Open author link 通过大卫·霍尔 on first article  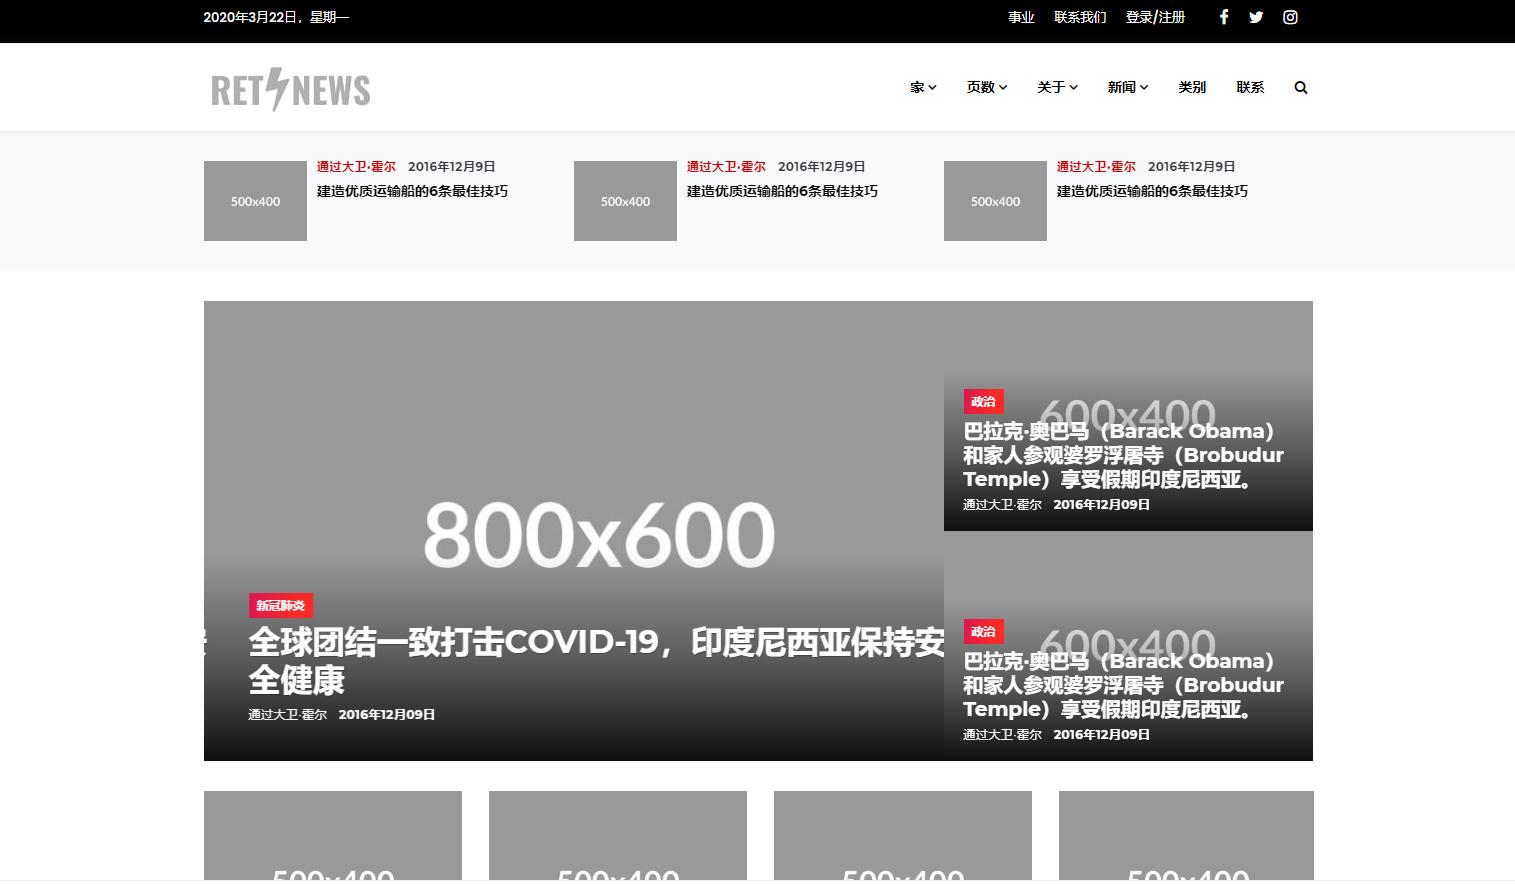[x=356, y=166]
